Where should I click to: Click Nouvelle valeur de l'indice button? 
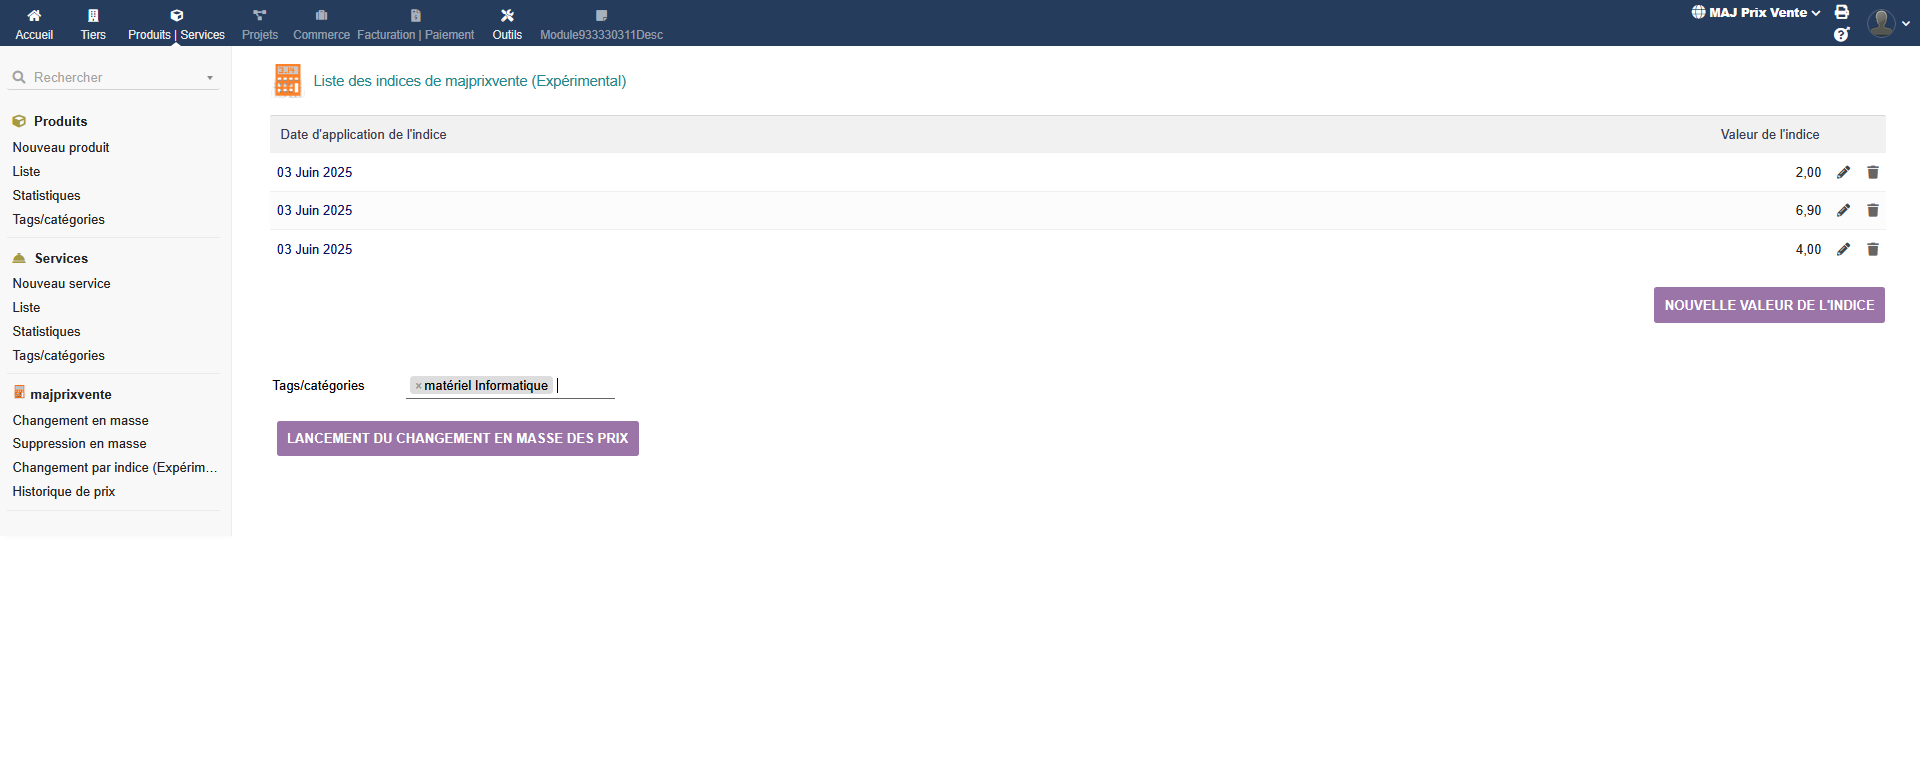[1768, 305]
